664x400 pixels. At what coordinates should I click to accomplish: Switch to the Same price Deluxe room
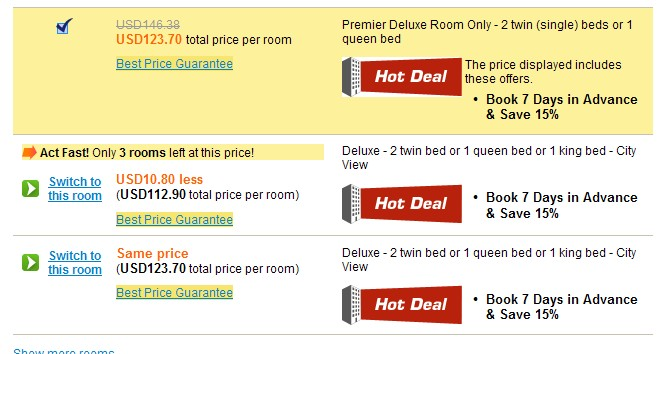75,262
